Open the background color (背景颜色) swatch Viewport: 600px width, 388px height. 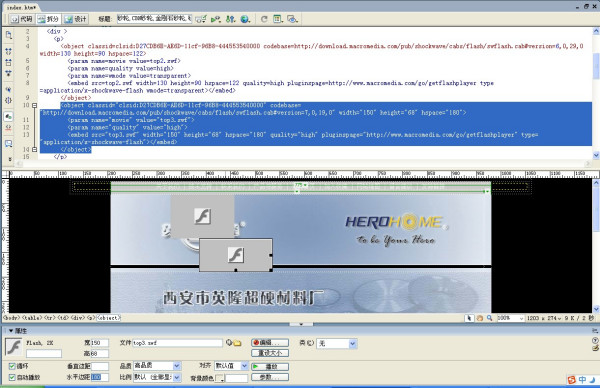[219, 378]
